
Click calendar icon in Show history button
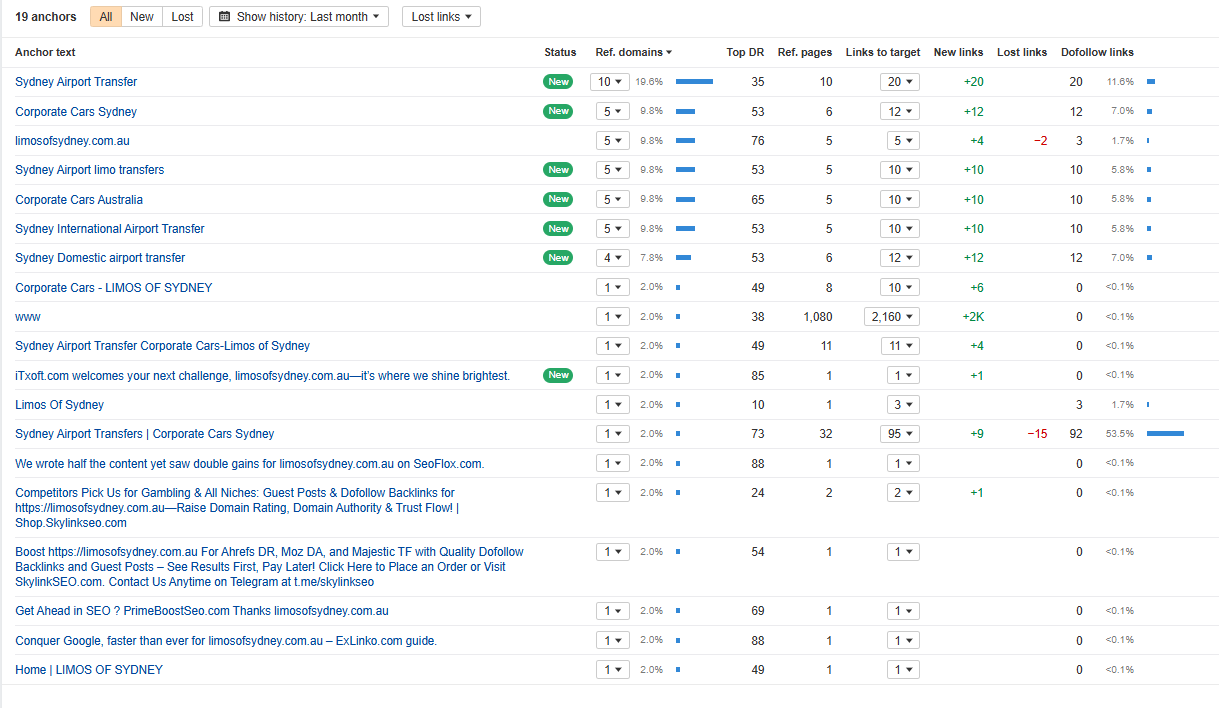(224, 17)
